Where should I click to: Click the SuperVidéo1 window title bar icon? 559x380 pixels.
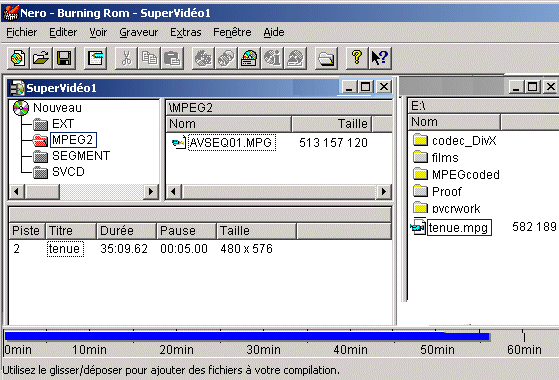click(17, 88)
